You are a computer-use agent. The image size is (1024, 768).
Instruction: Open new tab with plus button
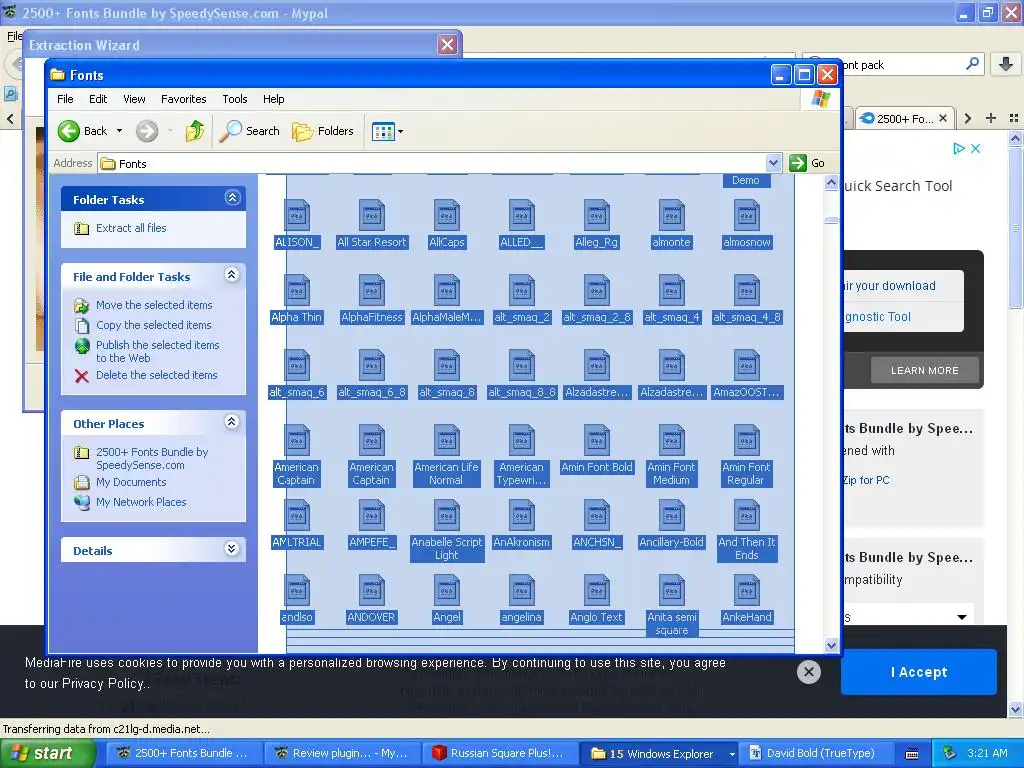point(991,118)
